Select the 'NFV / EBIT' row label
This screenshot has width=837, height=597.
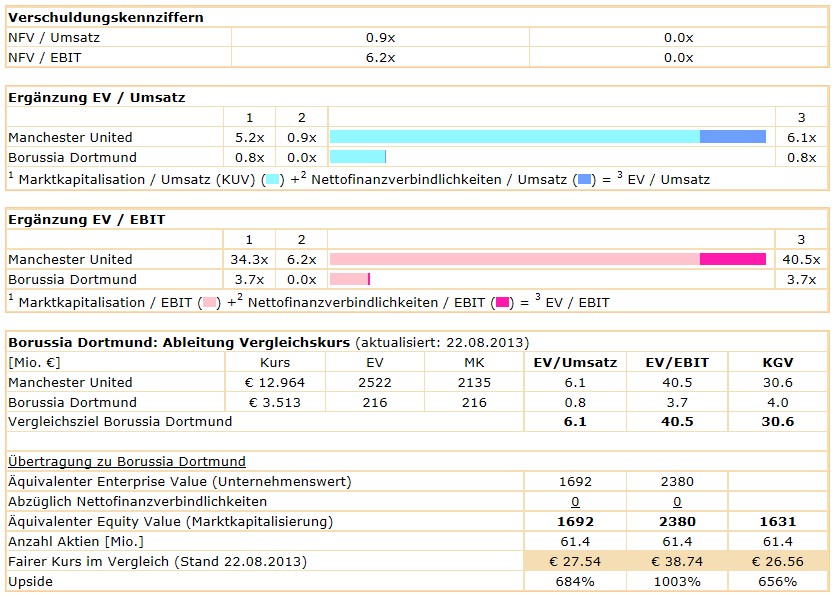pyautogui.click(x=45, y=58)
